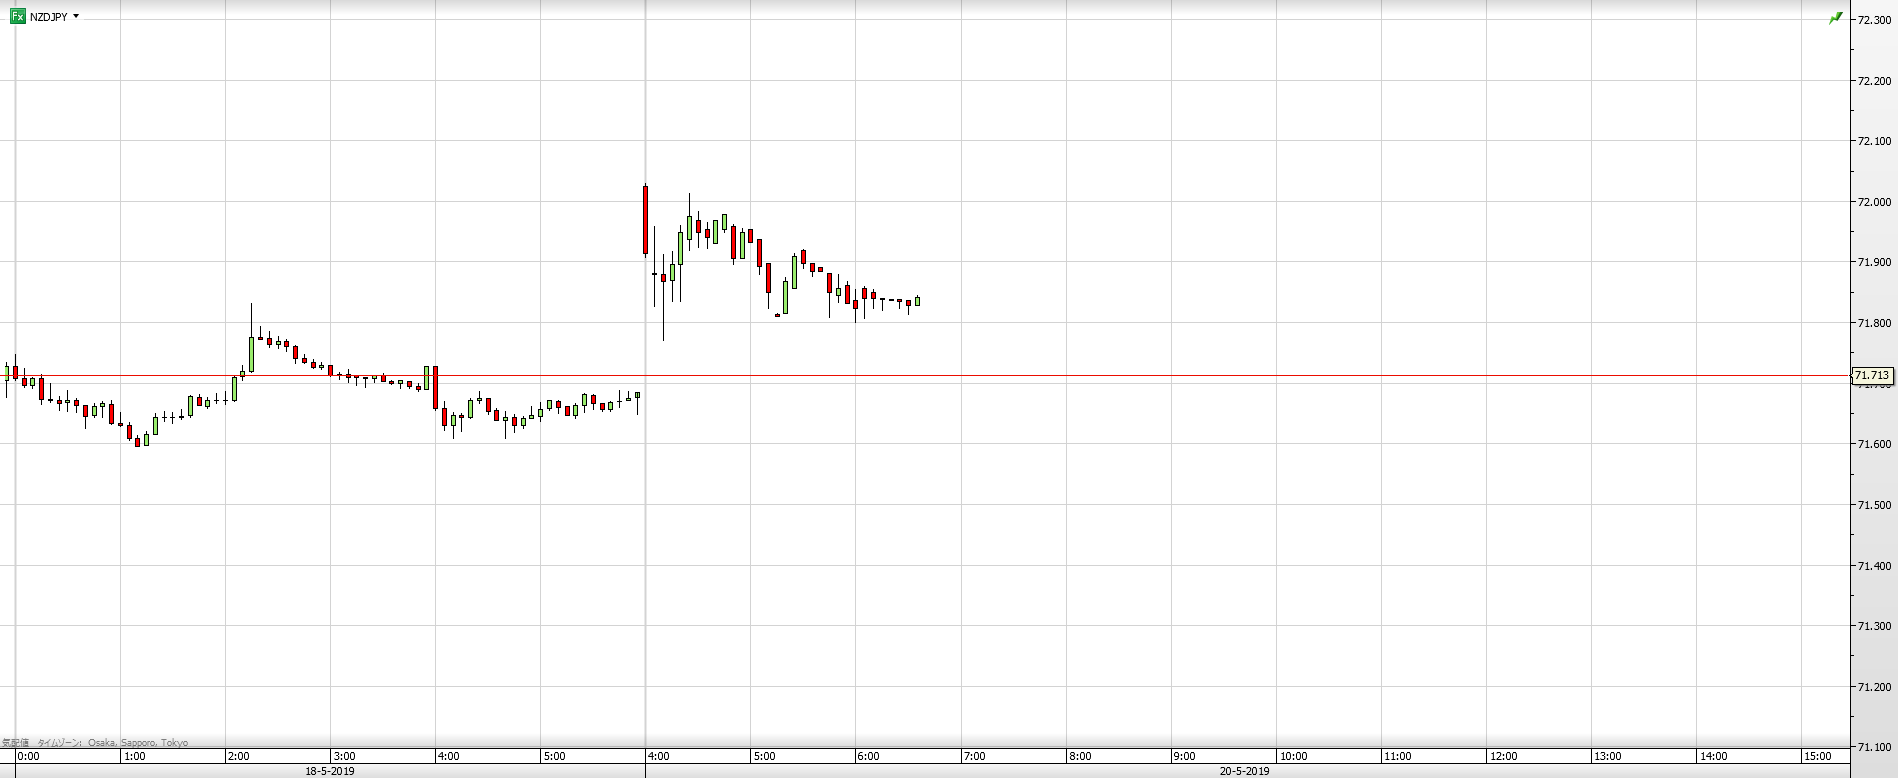The width and height of the screenshot is (1898, 778).
Task: Click the 2:00 time axis label
Action: [238, 756]
